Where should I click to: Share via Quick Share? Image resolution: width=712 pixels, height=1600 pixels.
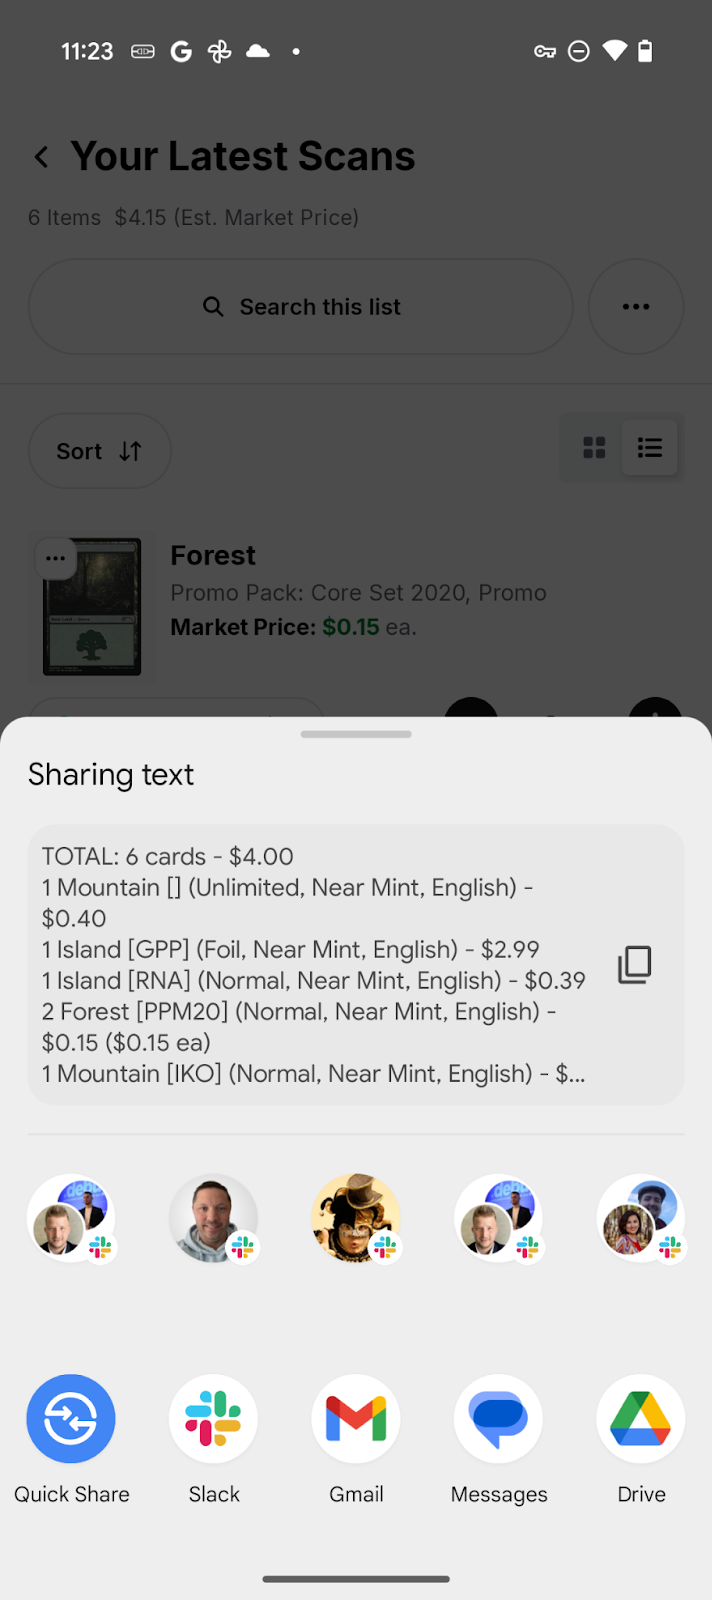point(71,1419)
